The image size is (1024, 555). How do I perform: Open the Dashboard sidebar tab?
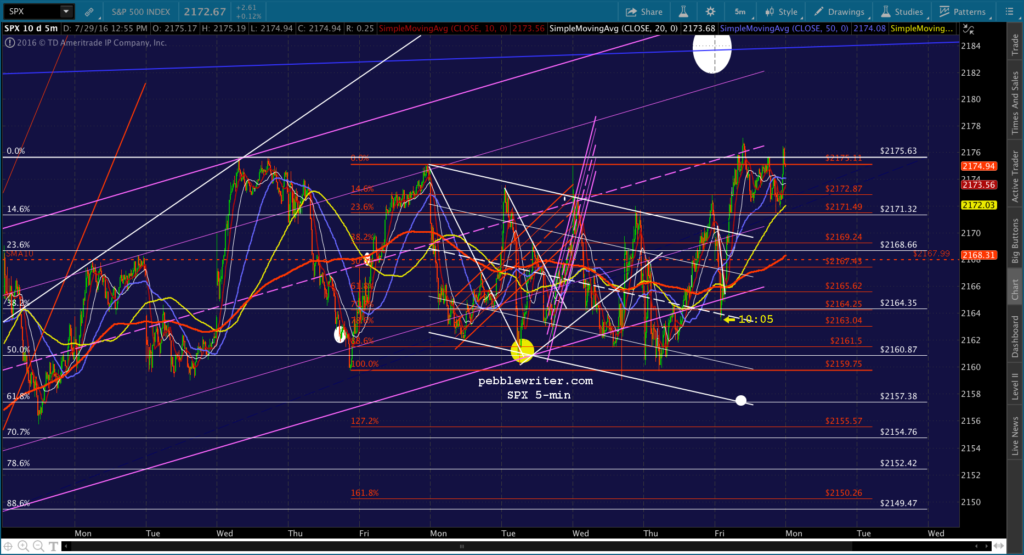pos(1015,337)
